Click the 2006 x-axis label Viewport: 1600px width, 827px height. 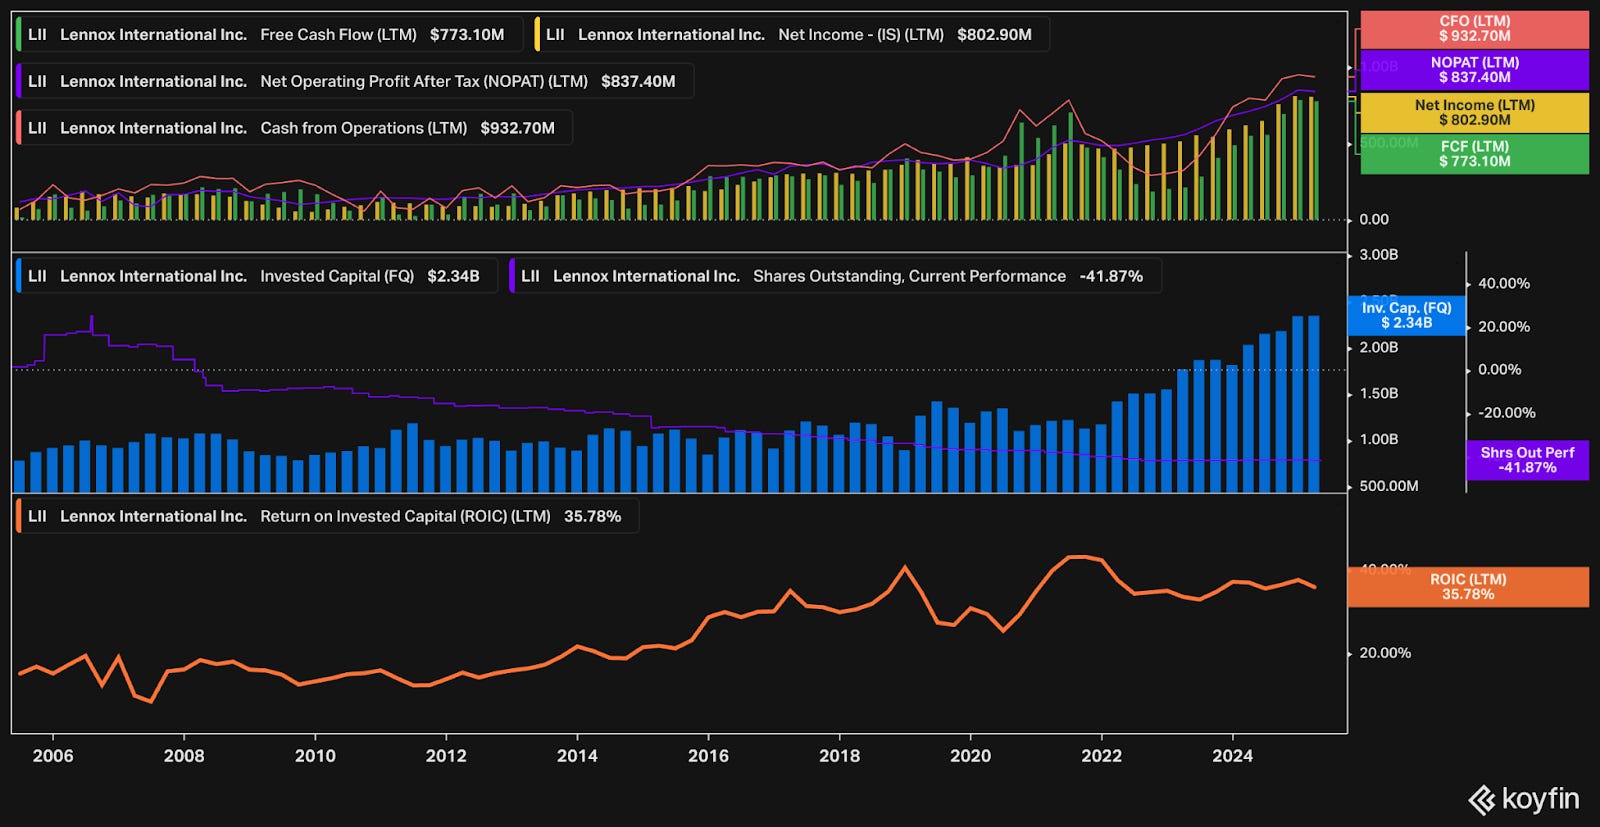click(53, 756)
